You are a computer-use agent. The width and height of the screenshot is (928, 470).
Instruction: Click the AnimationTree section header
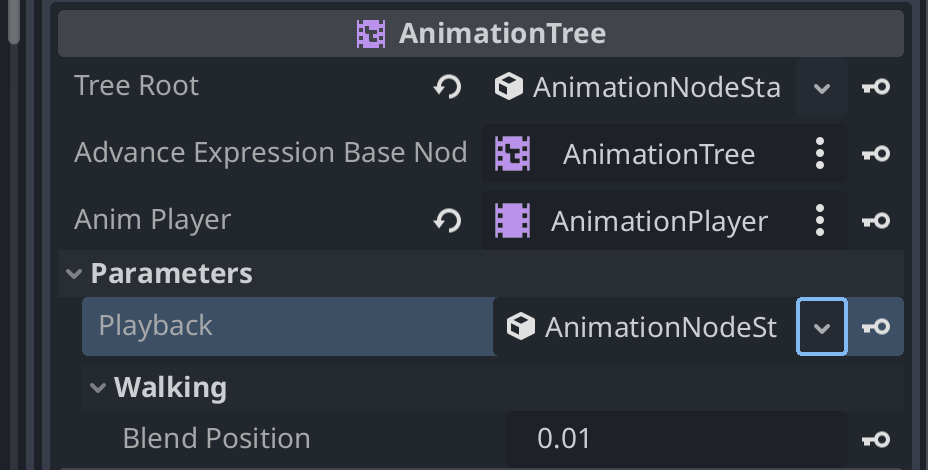click(481, 34)
